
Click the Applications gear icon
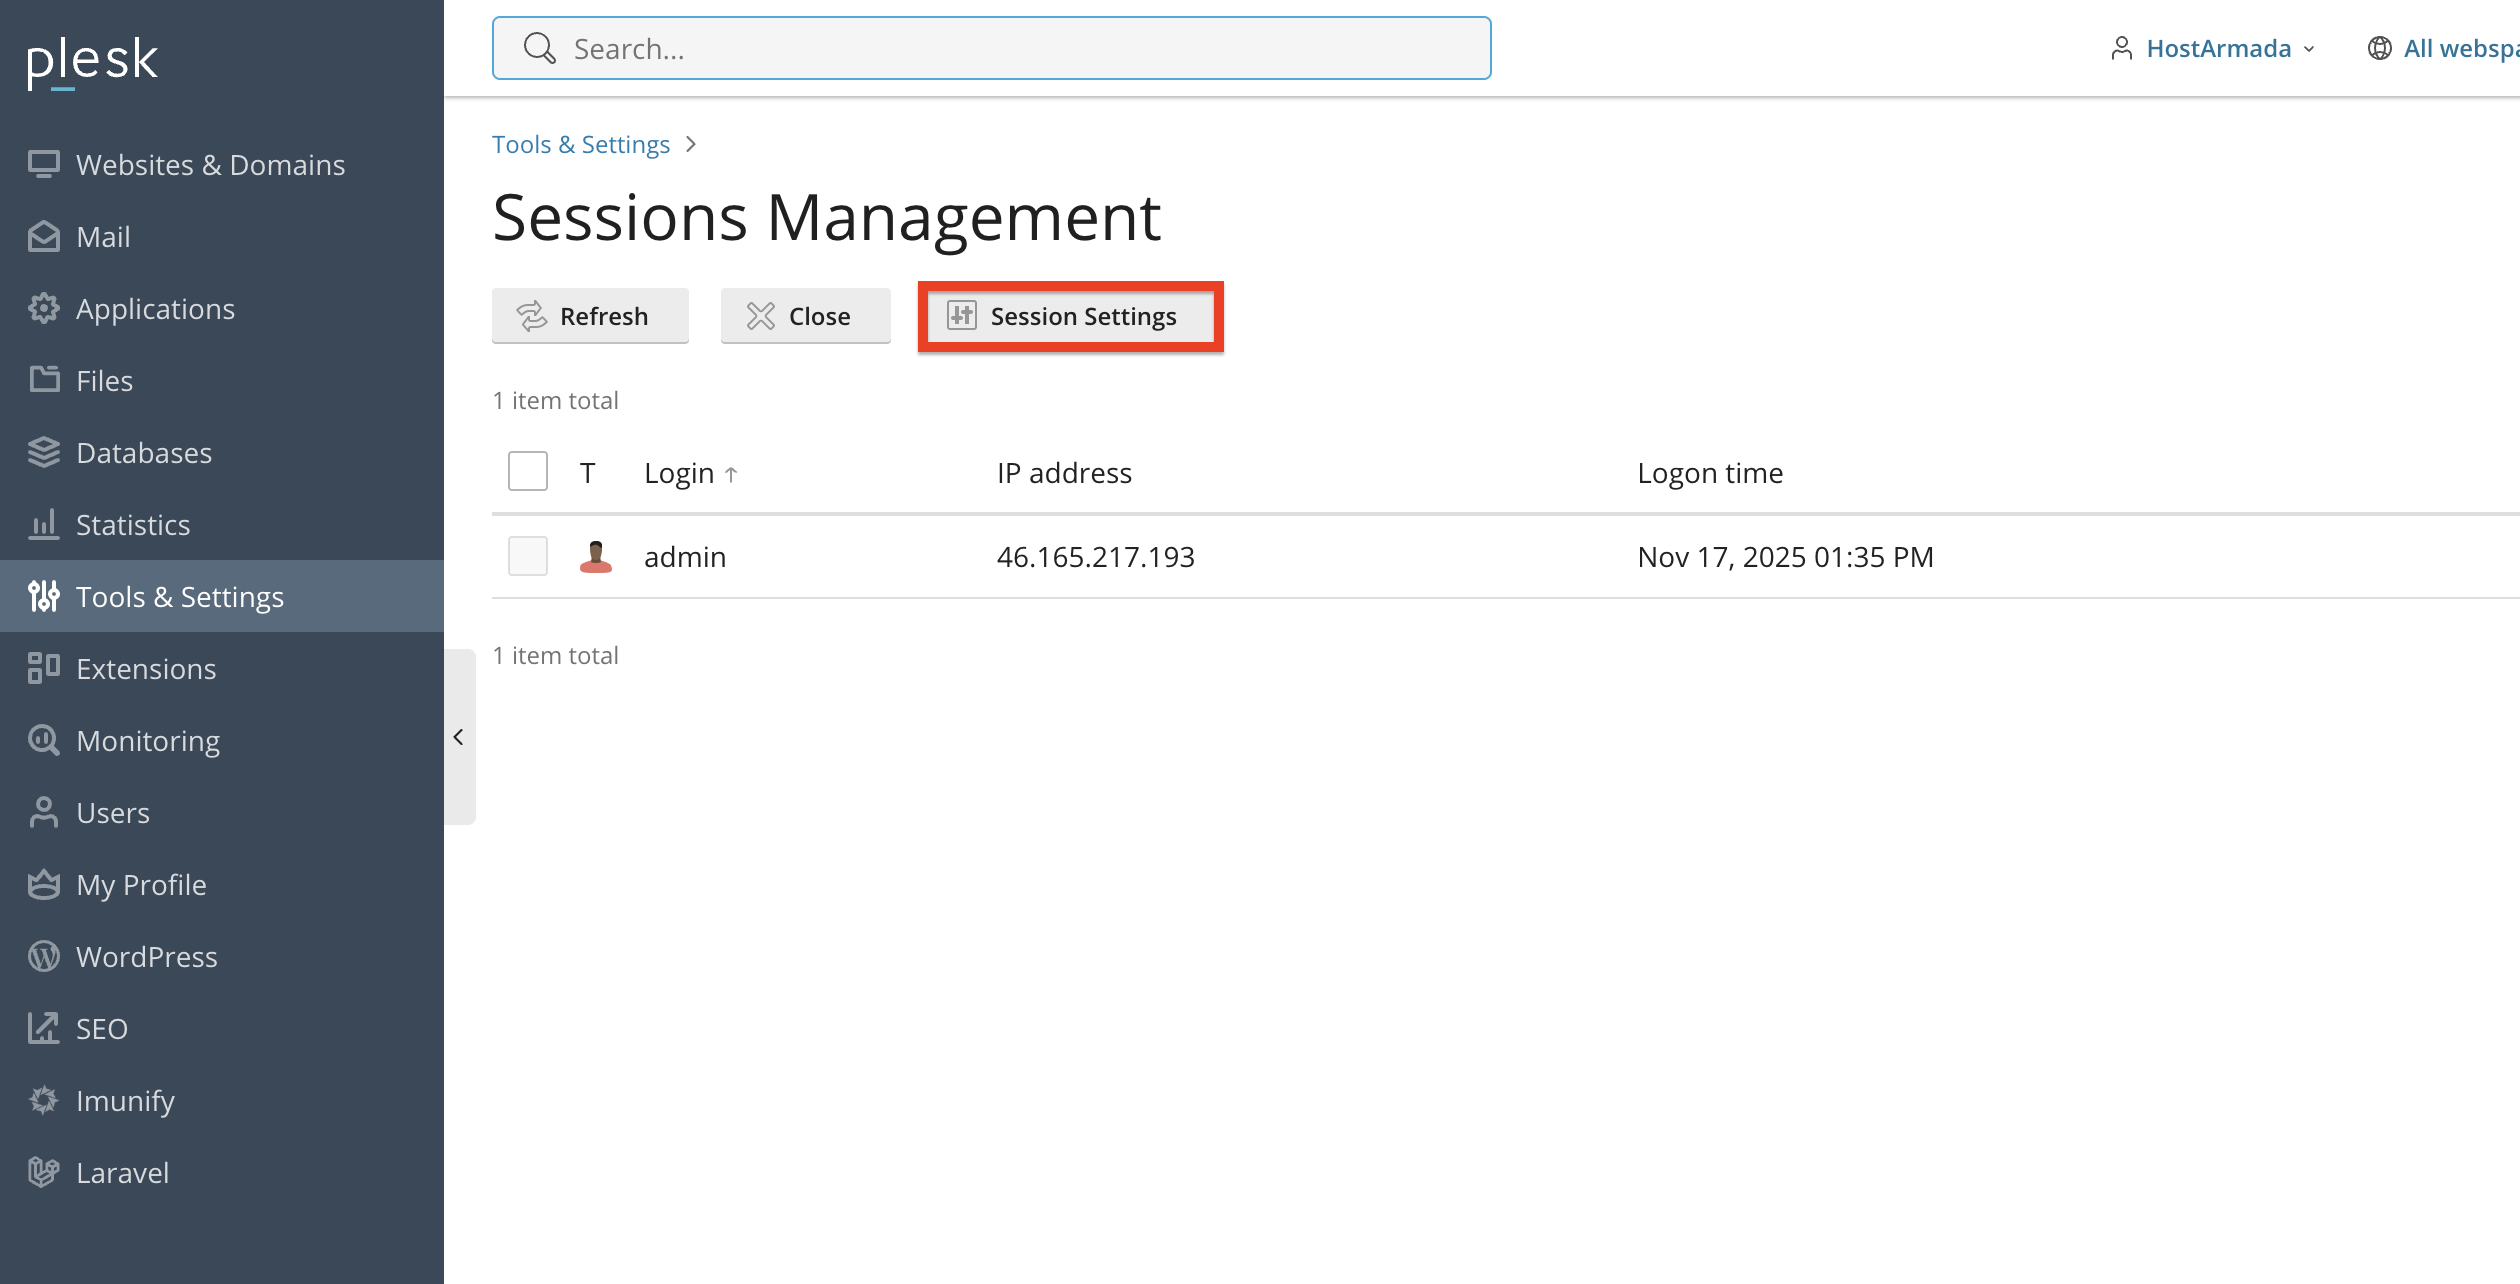44,308
